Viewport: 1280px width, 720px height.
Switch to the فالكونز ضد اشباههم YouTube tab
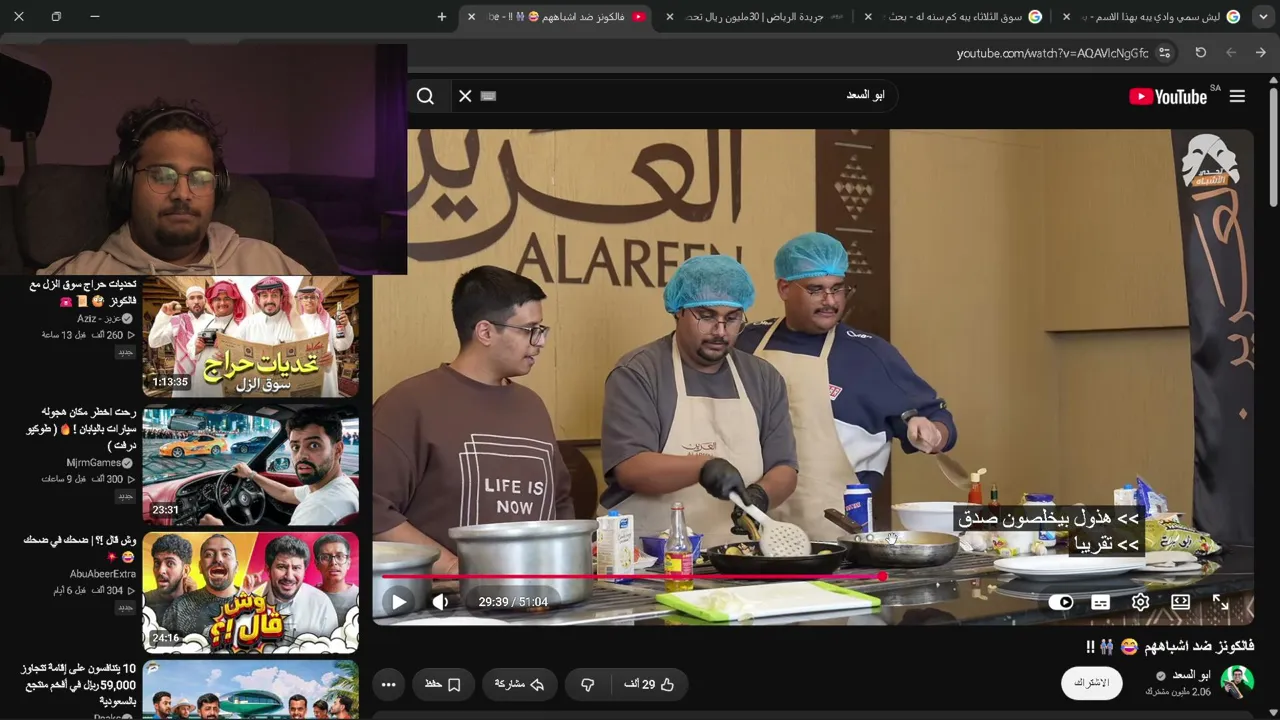click(556, 17)
